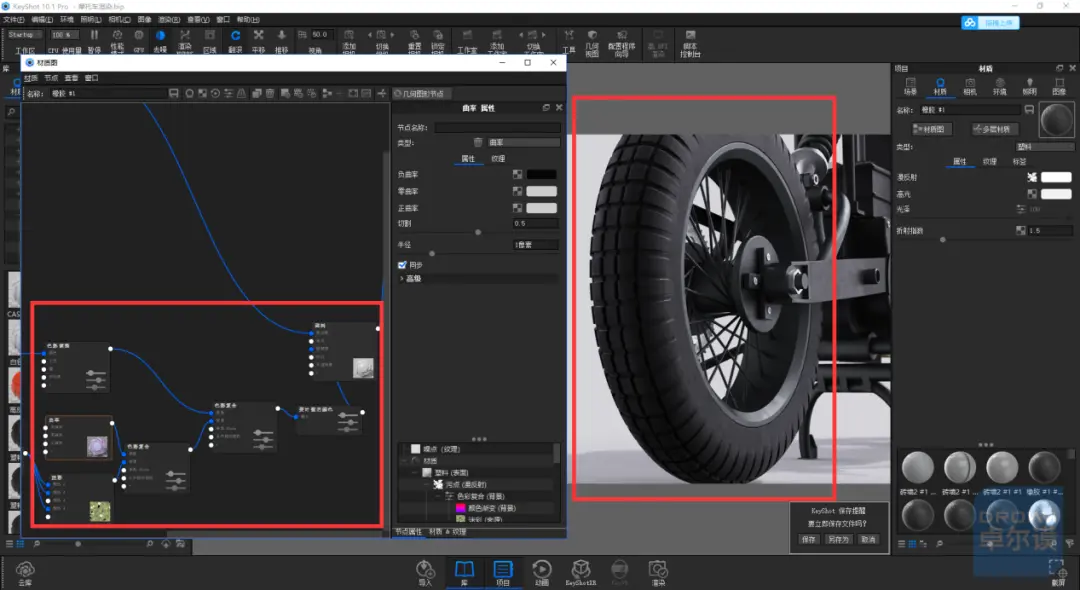Screen dimensions: 1080x590
Task: Select the Tumble (翻滚) camera tool
Action: (x=236, y=41)
